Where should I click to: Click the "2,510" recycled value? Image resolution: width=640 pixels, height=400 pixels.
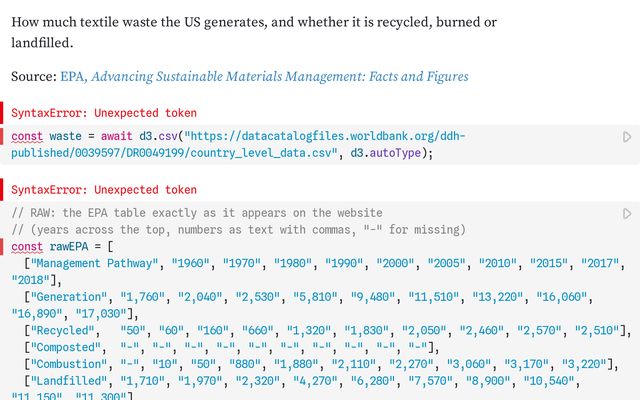click(597, 330)
